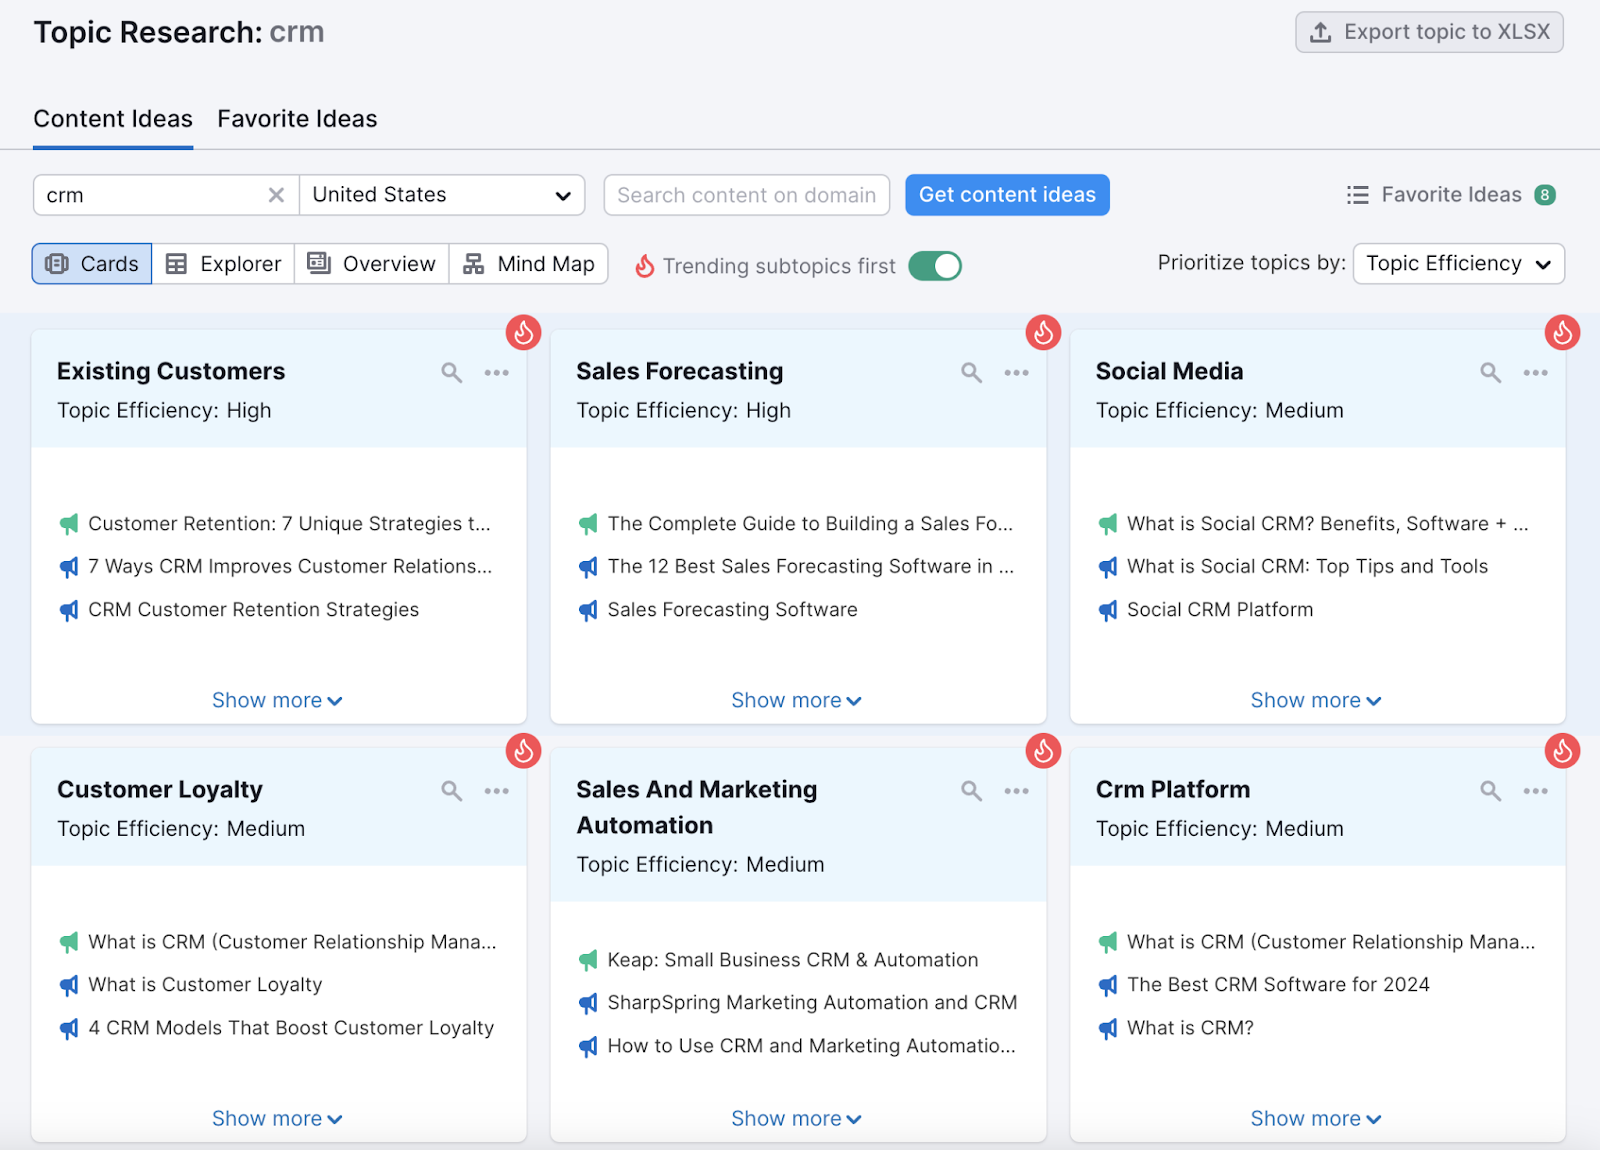Switch to the Cards view icon
Screen dimensions: 1600x1150
point(91,263)
